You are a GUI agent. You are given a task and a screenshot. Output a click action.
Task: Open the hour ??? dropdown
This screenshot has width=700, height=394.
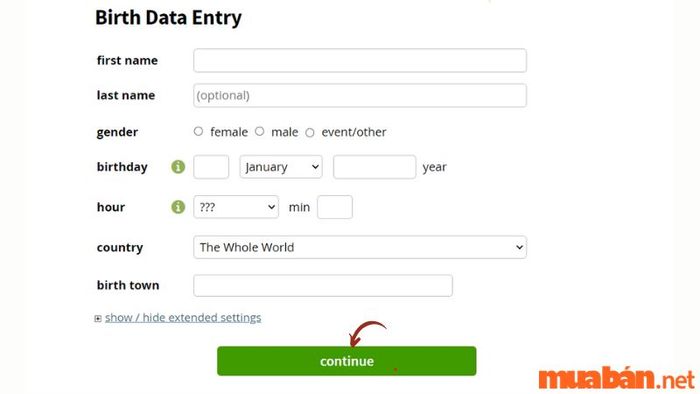pyautogui.click(x=236, y=207)
